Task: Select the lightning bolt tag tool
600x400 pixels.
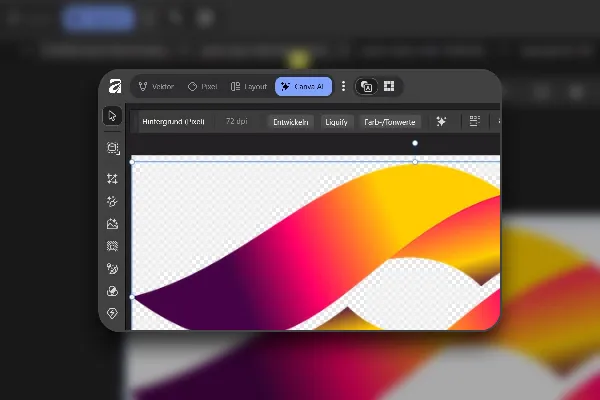Action: [x=112, y=313]
